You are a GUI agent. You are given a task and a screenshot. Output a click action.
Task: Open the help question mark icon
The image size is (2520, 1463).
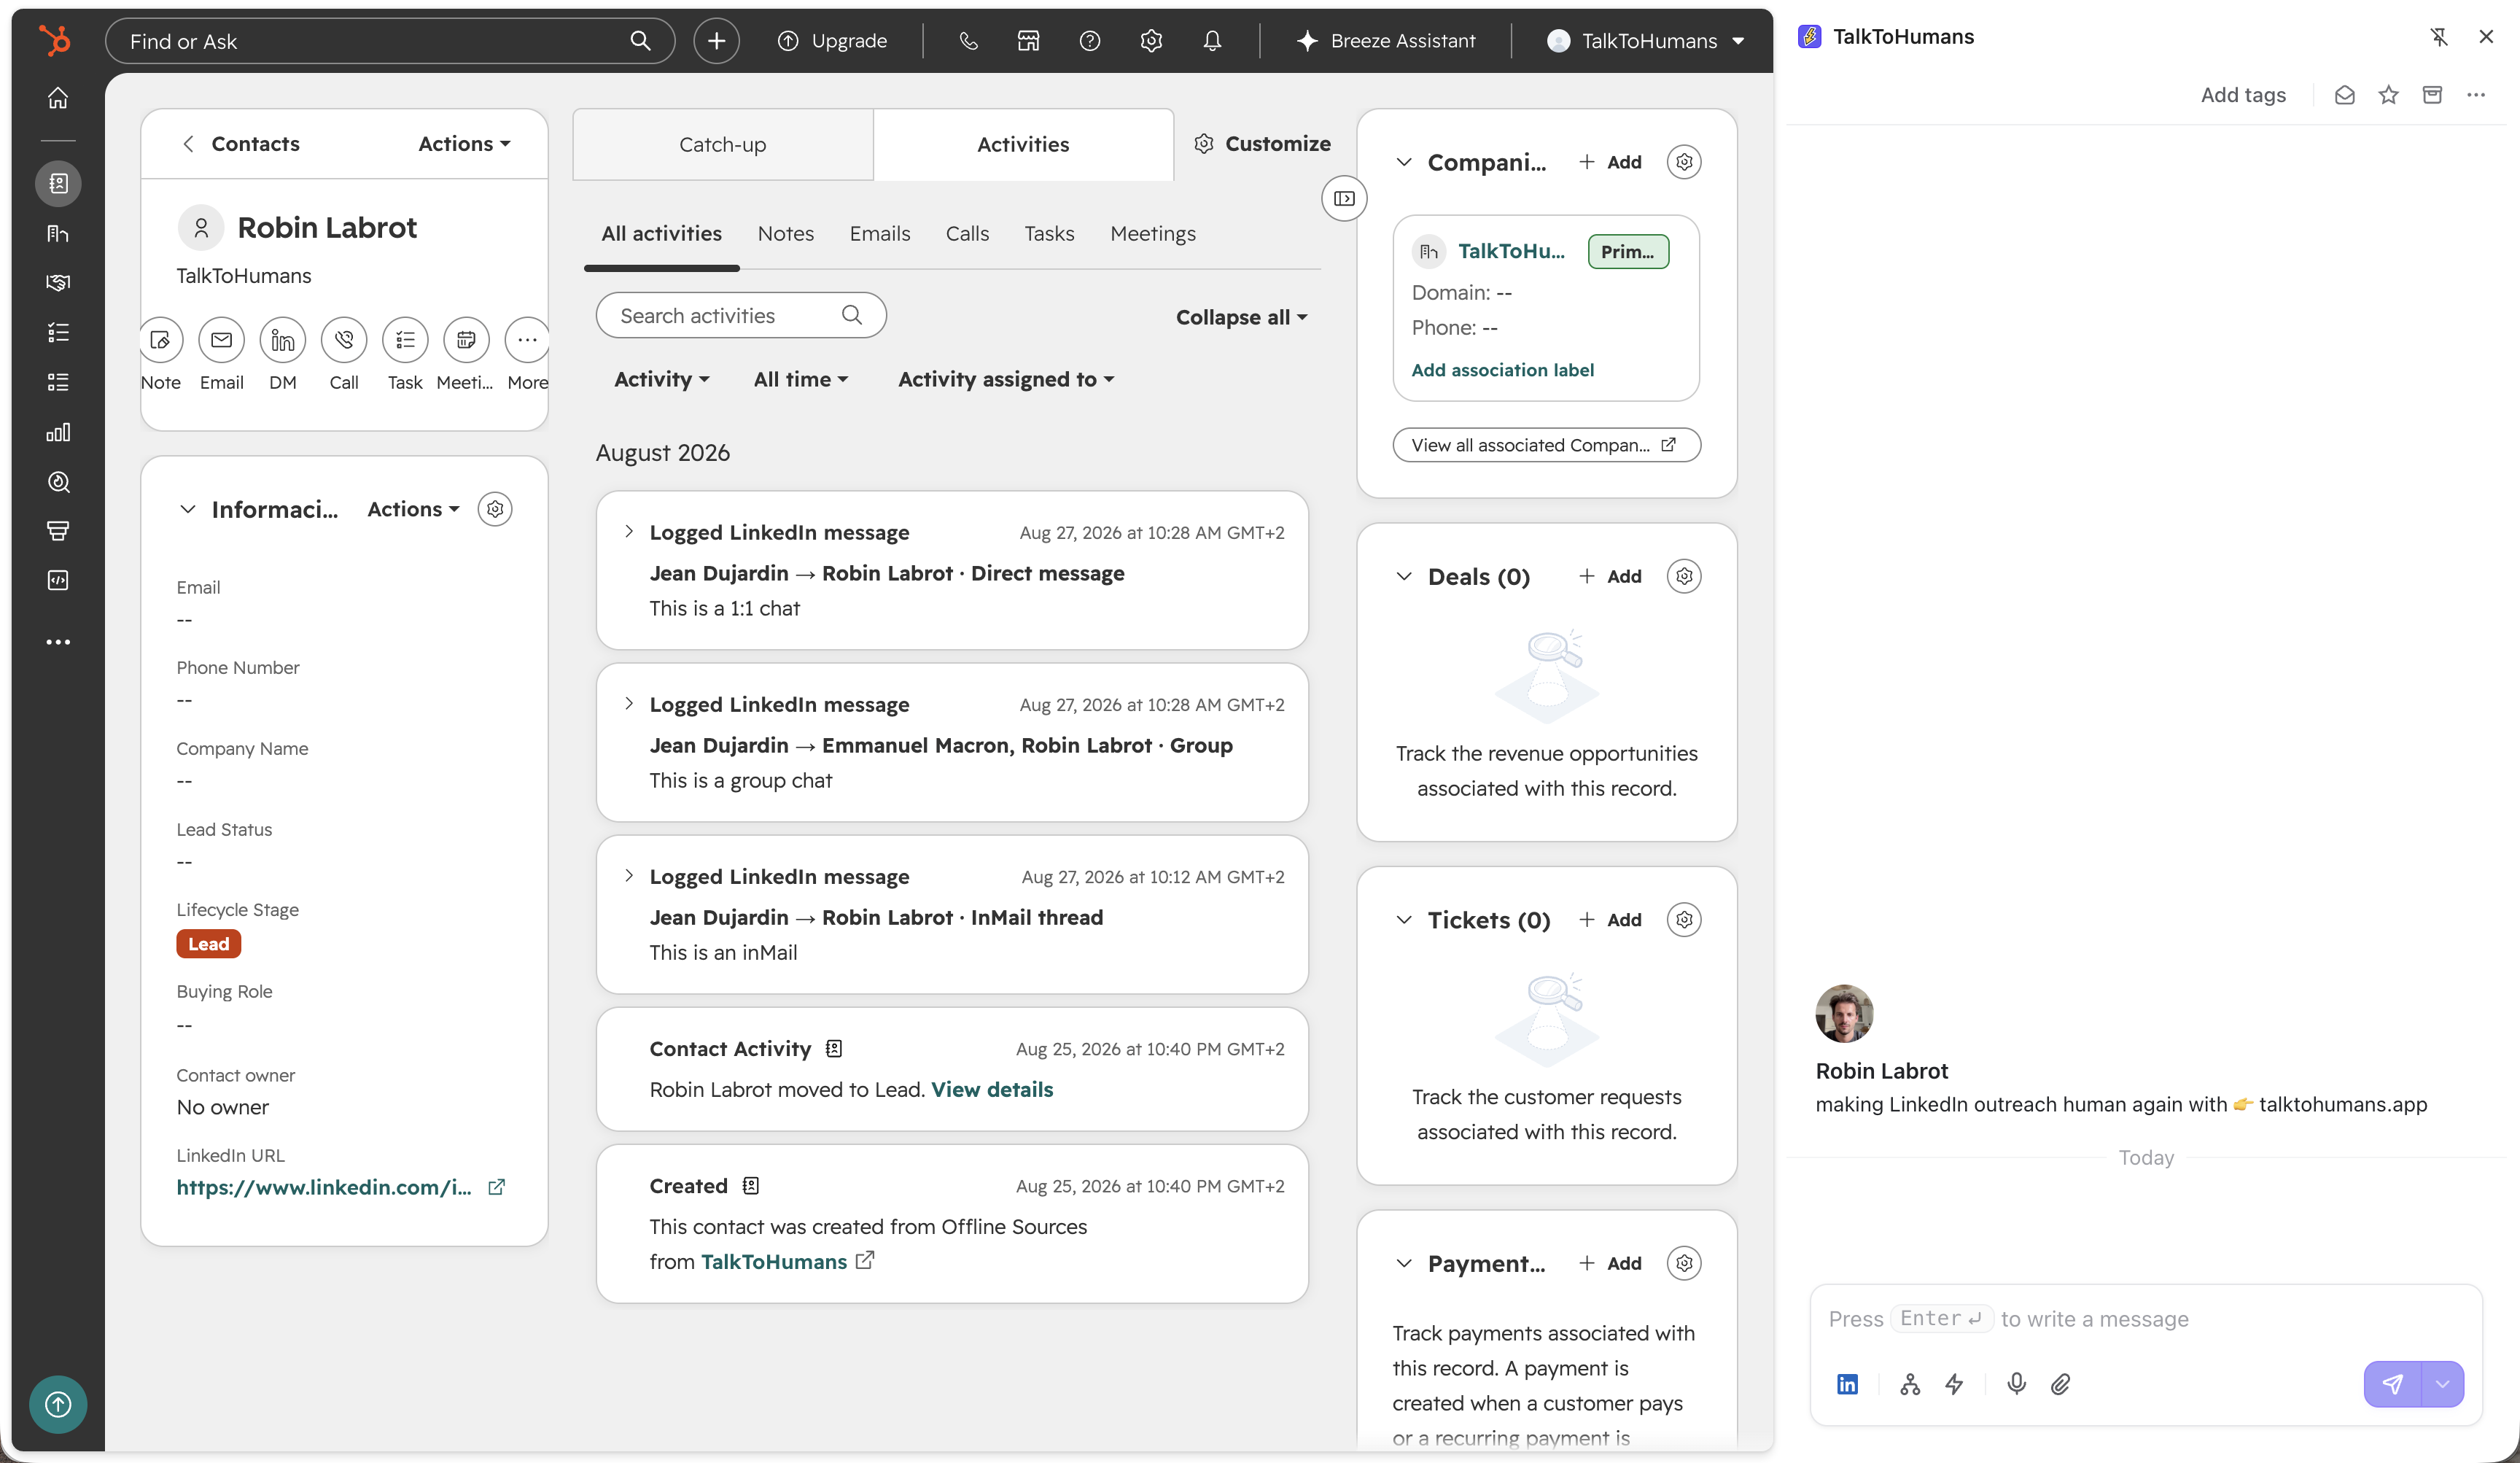coord(1090,41)
